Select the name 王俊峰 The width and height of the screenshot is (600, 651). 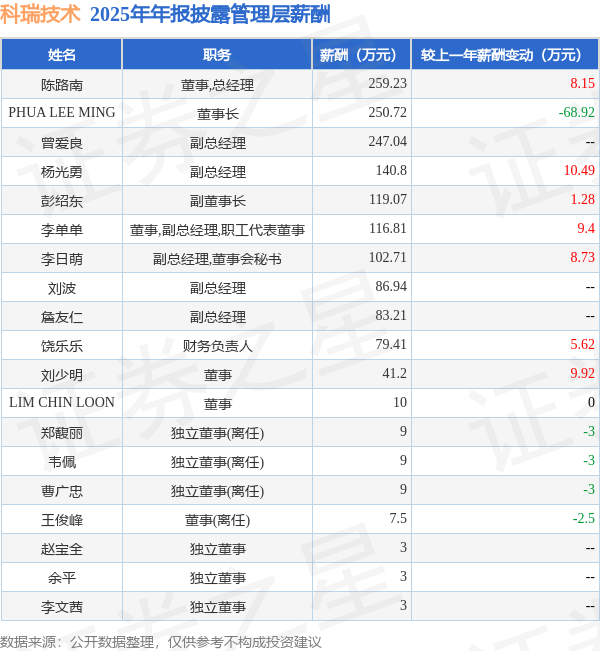click(x=62, y=520)
